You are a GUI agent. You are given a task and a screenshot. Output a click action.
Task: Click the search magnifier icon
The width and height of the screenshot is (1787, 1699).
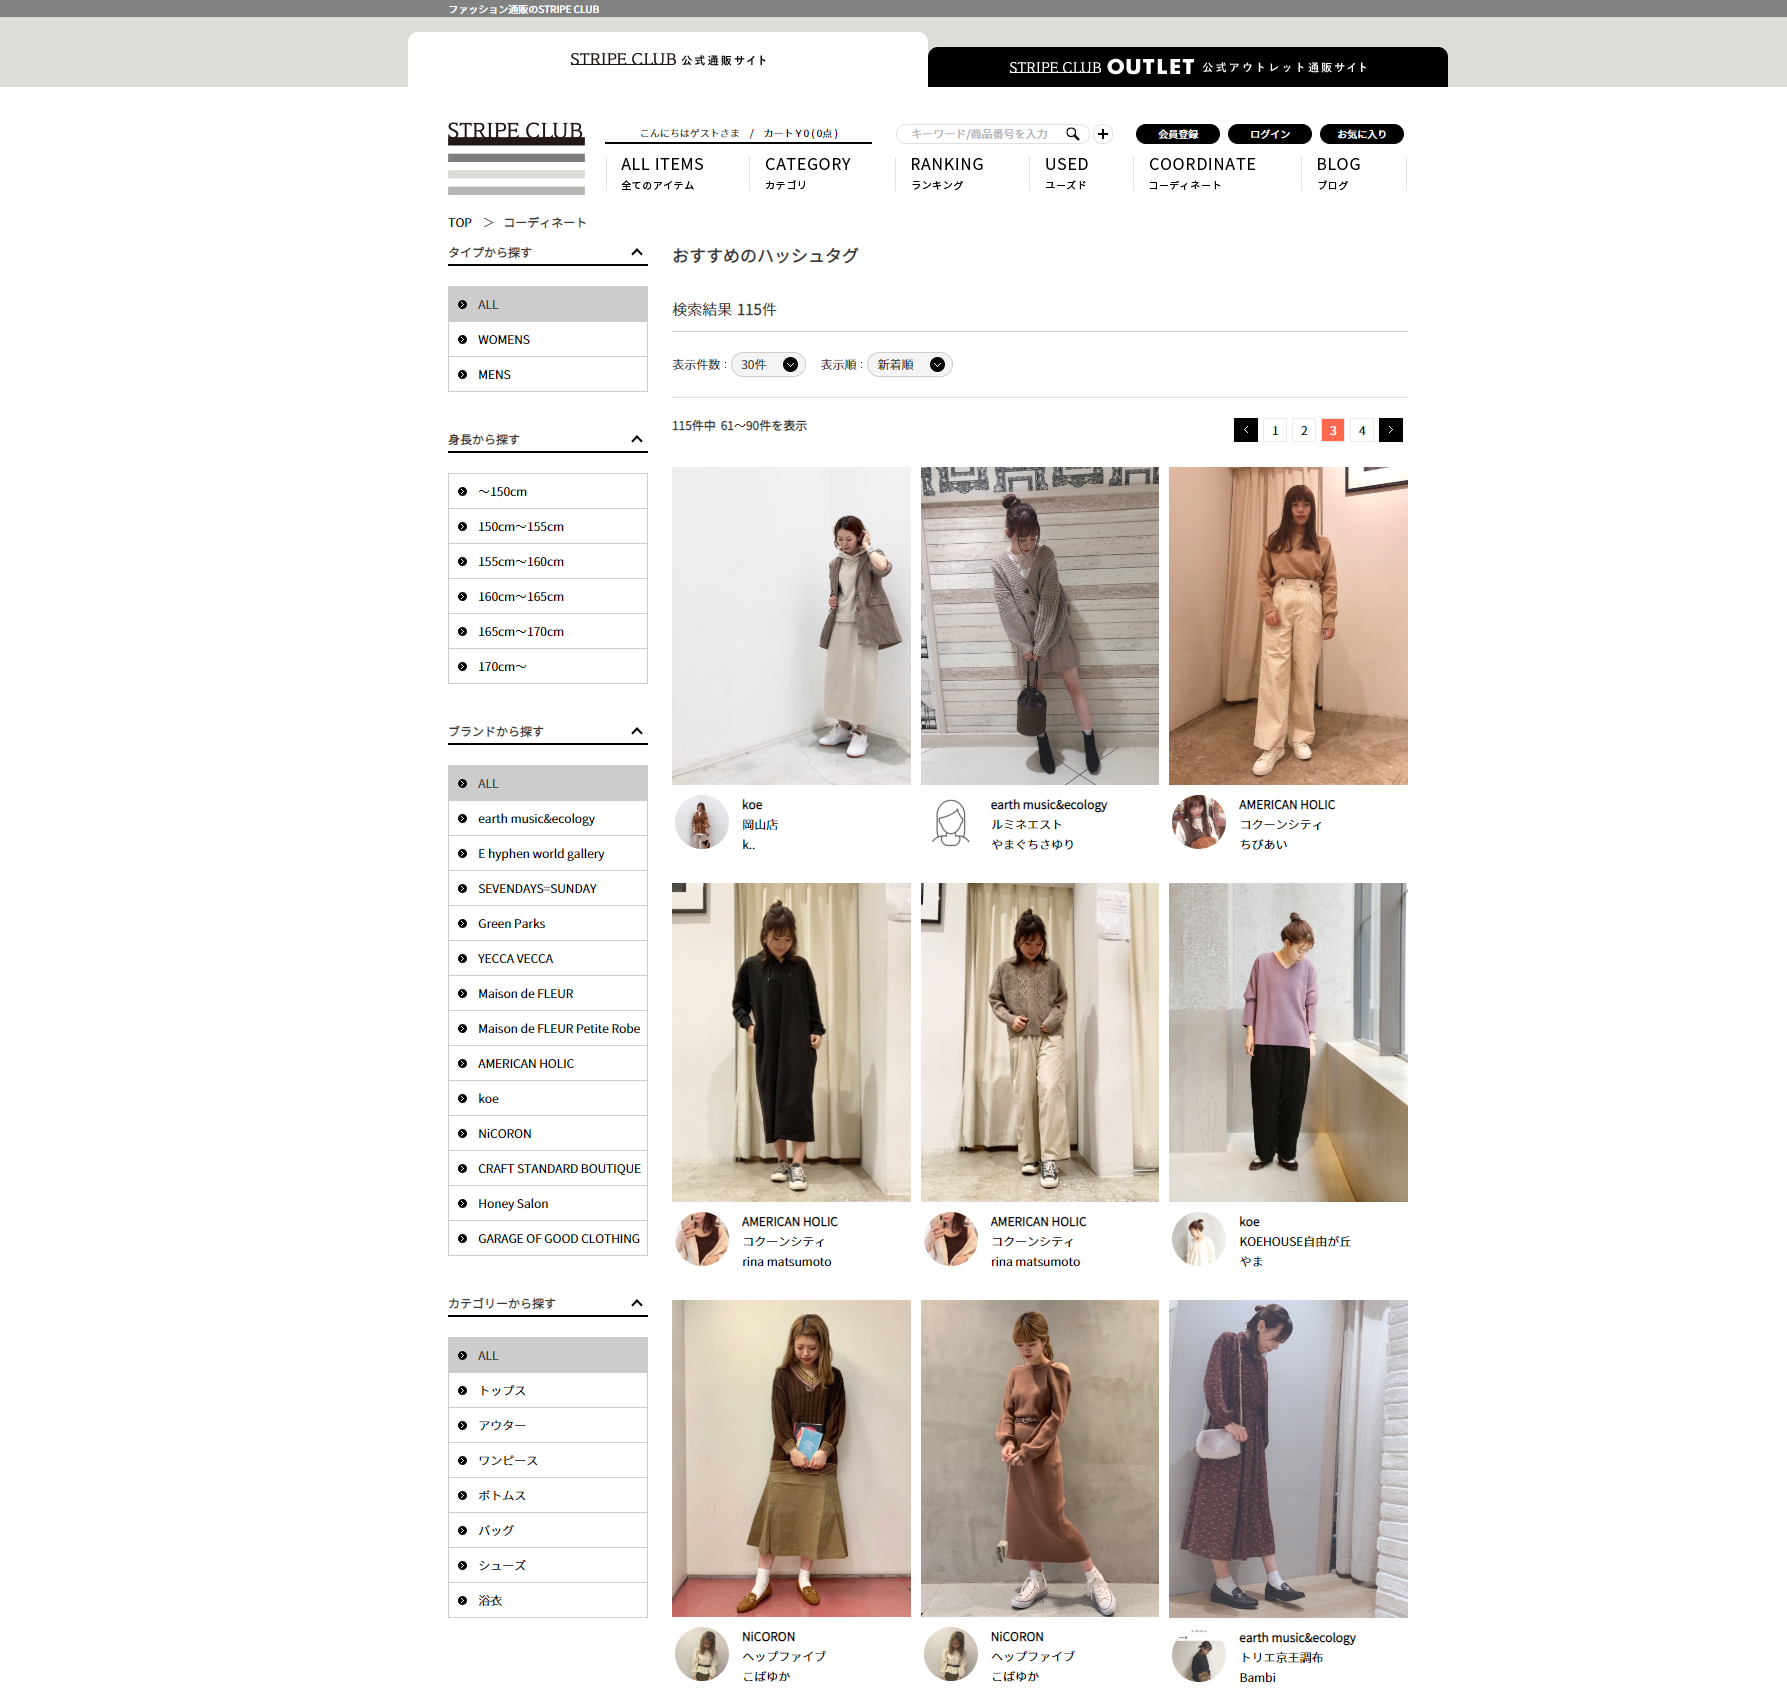coord(1072,134)
